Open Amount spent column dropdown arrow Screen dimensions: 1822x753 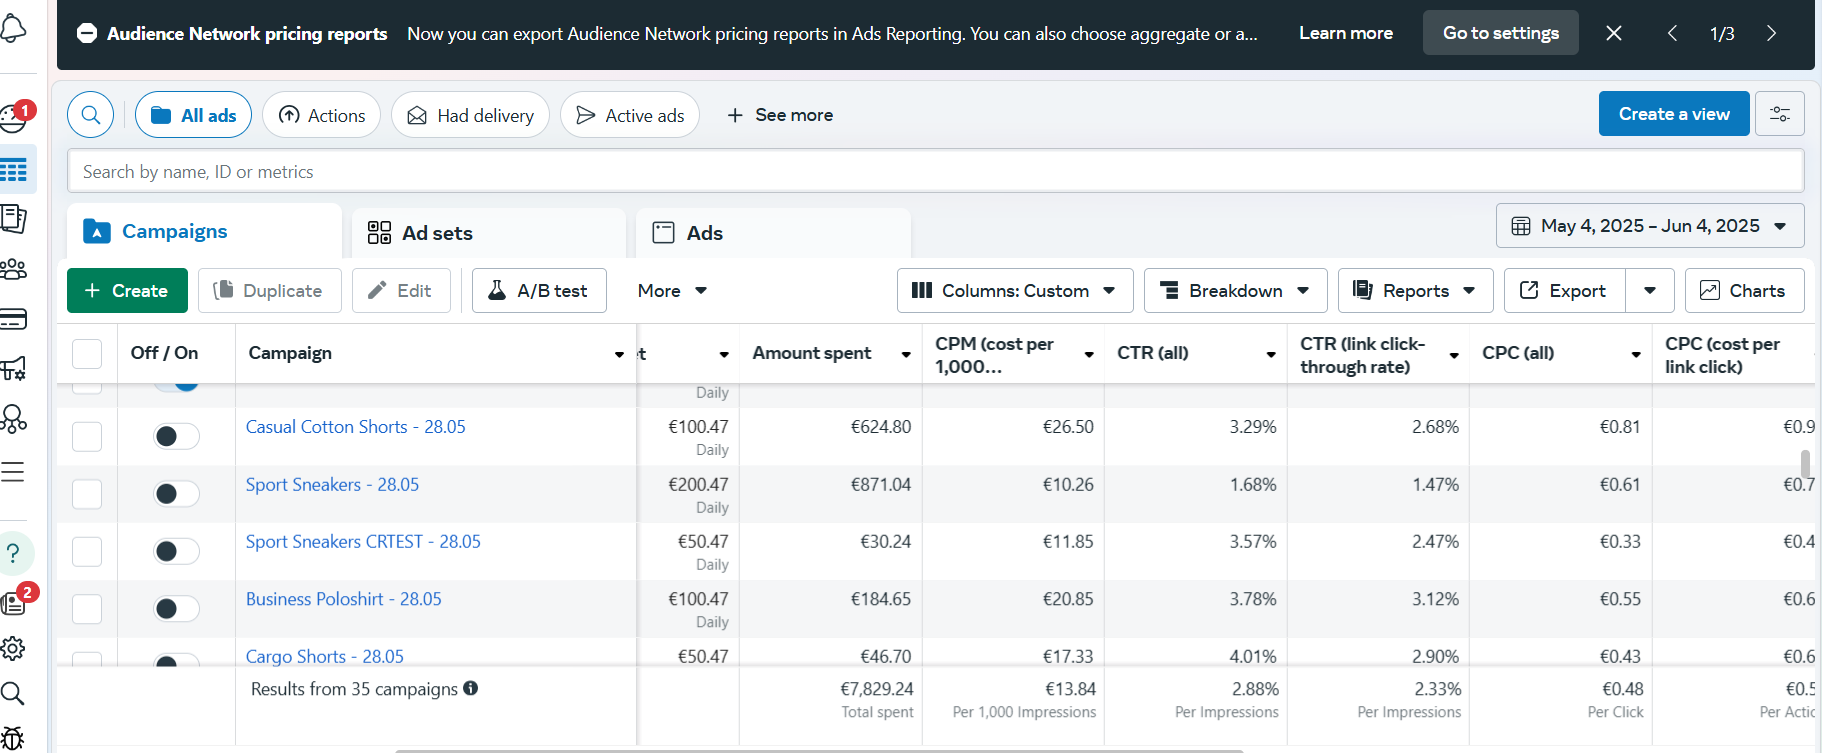click(x=906, y=354)
